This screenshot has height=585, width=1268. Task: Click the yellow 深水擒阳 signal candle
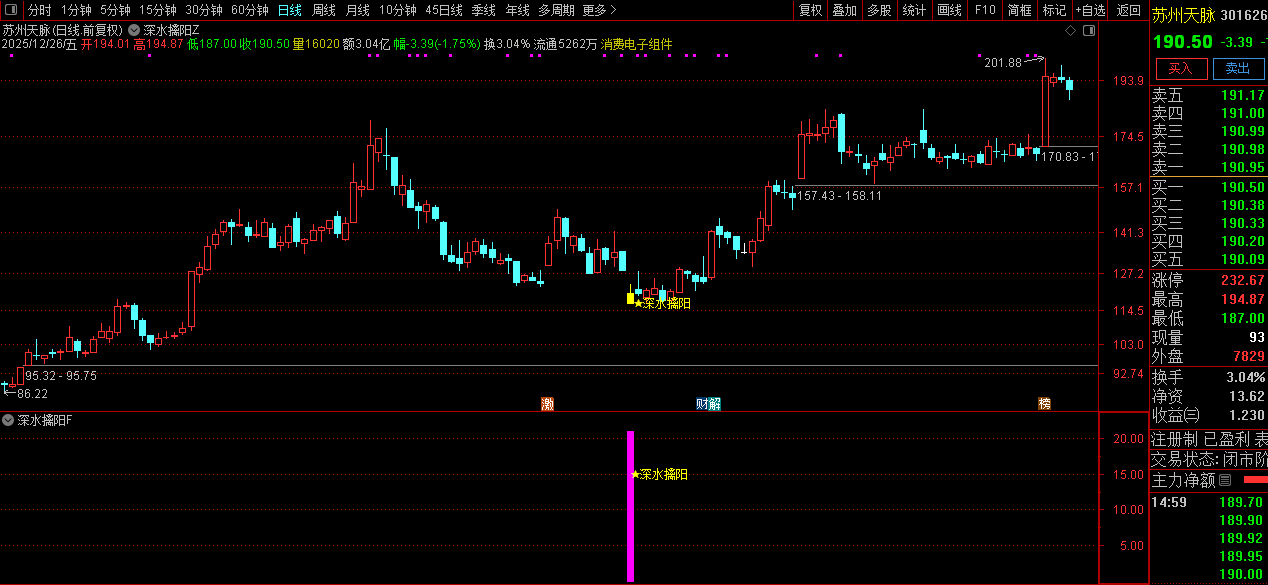point(630,297)
